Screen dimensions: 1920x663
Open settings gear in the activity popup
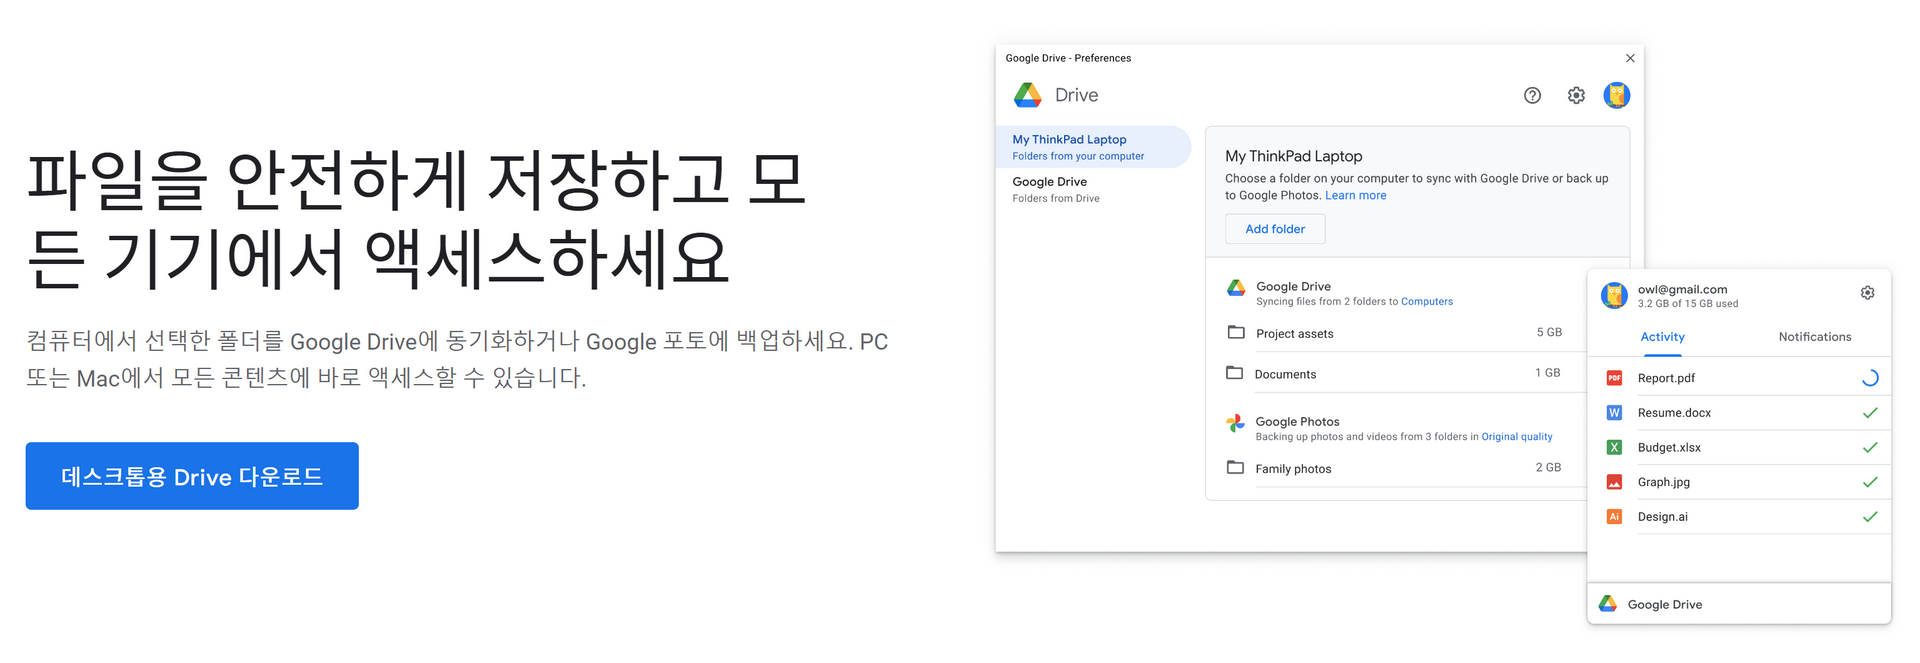pos(1867,293)
